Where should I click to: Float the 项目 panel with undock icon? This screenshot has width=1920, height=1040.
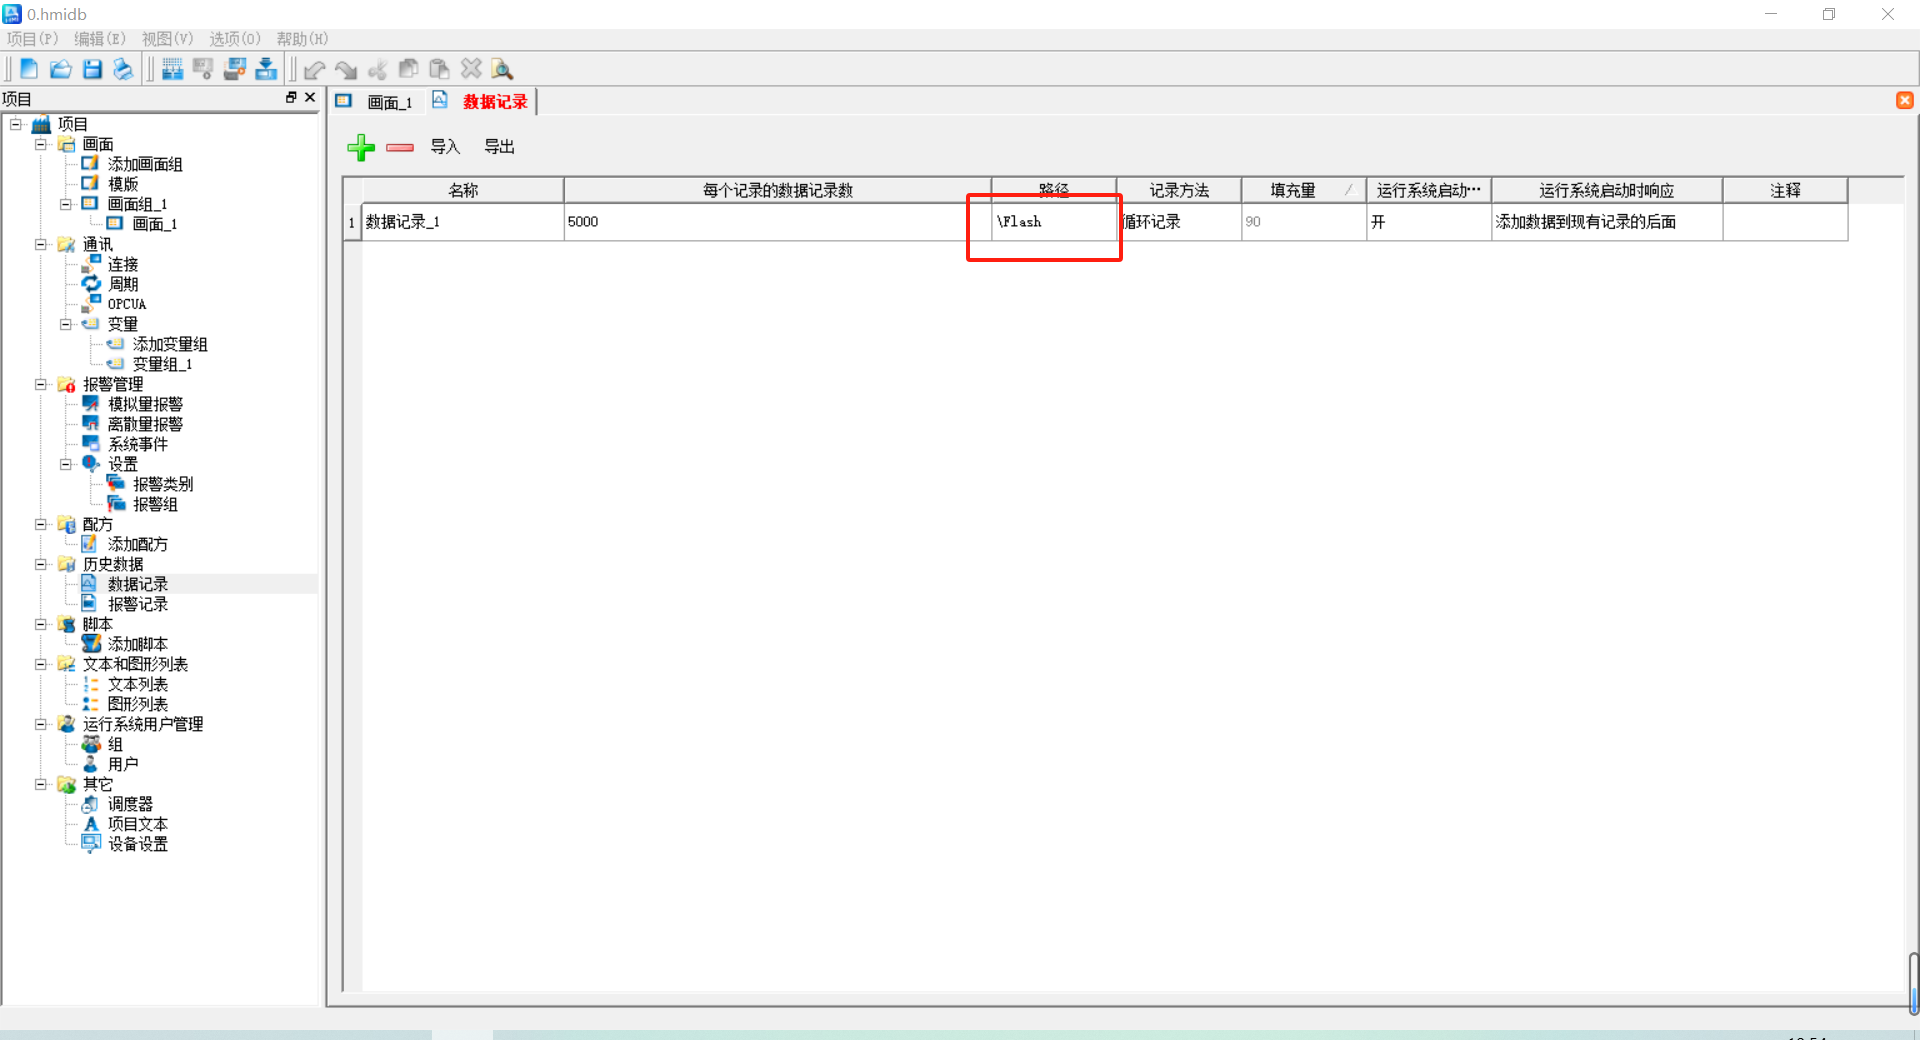pyautogui.click(x=291, y=97)
